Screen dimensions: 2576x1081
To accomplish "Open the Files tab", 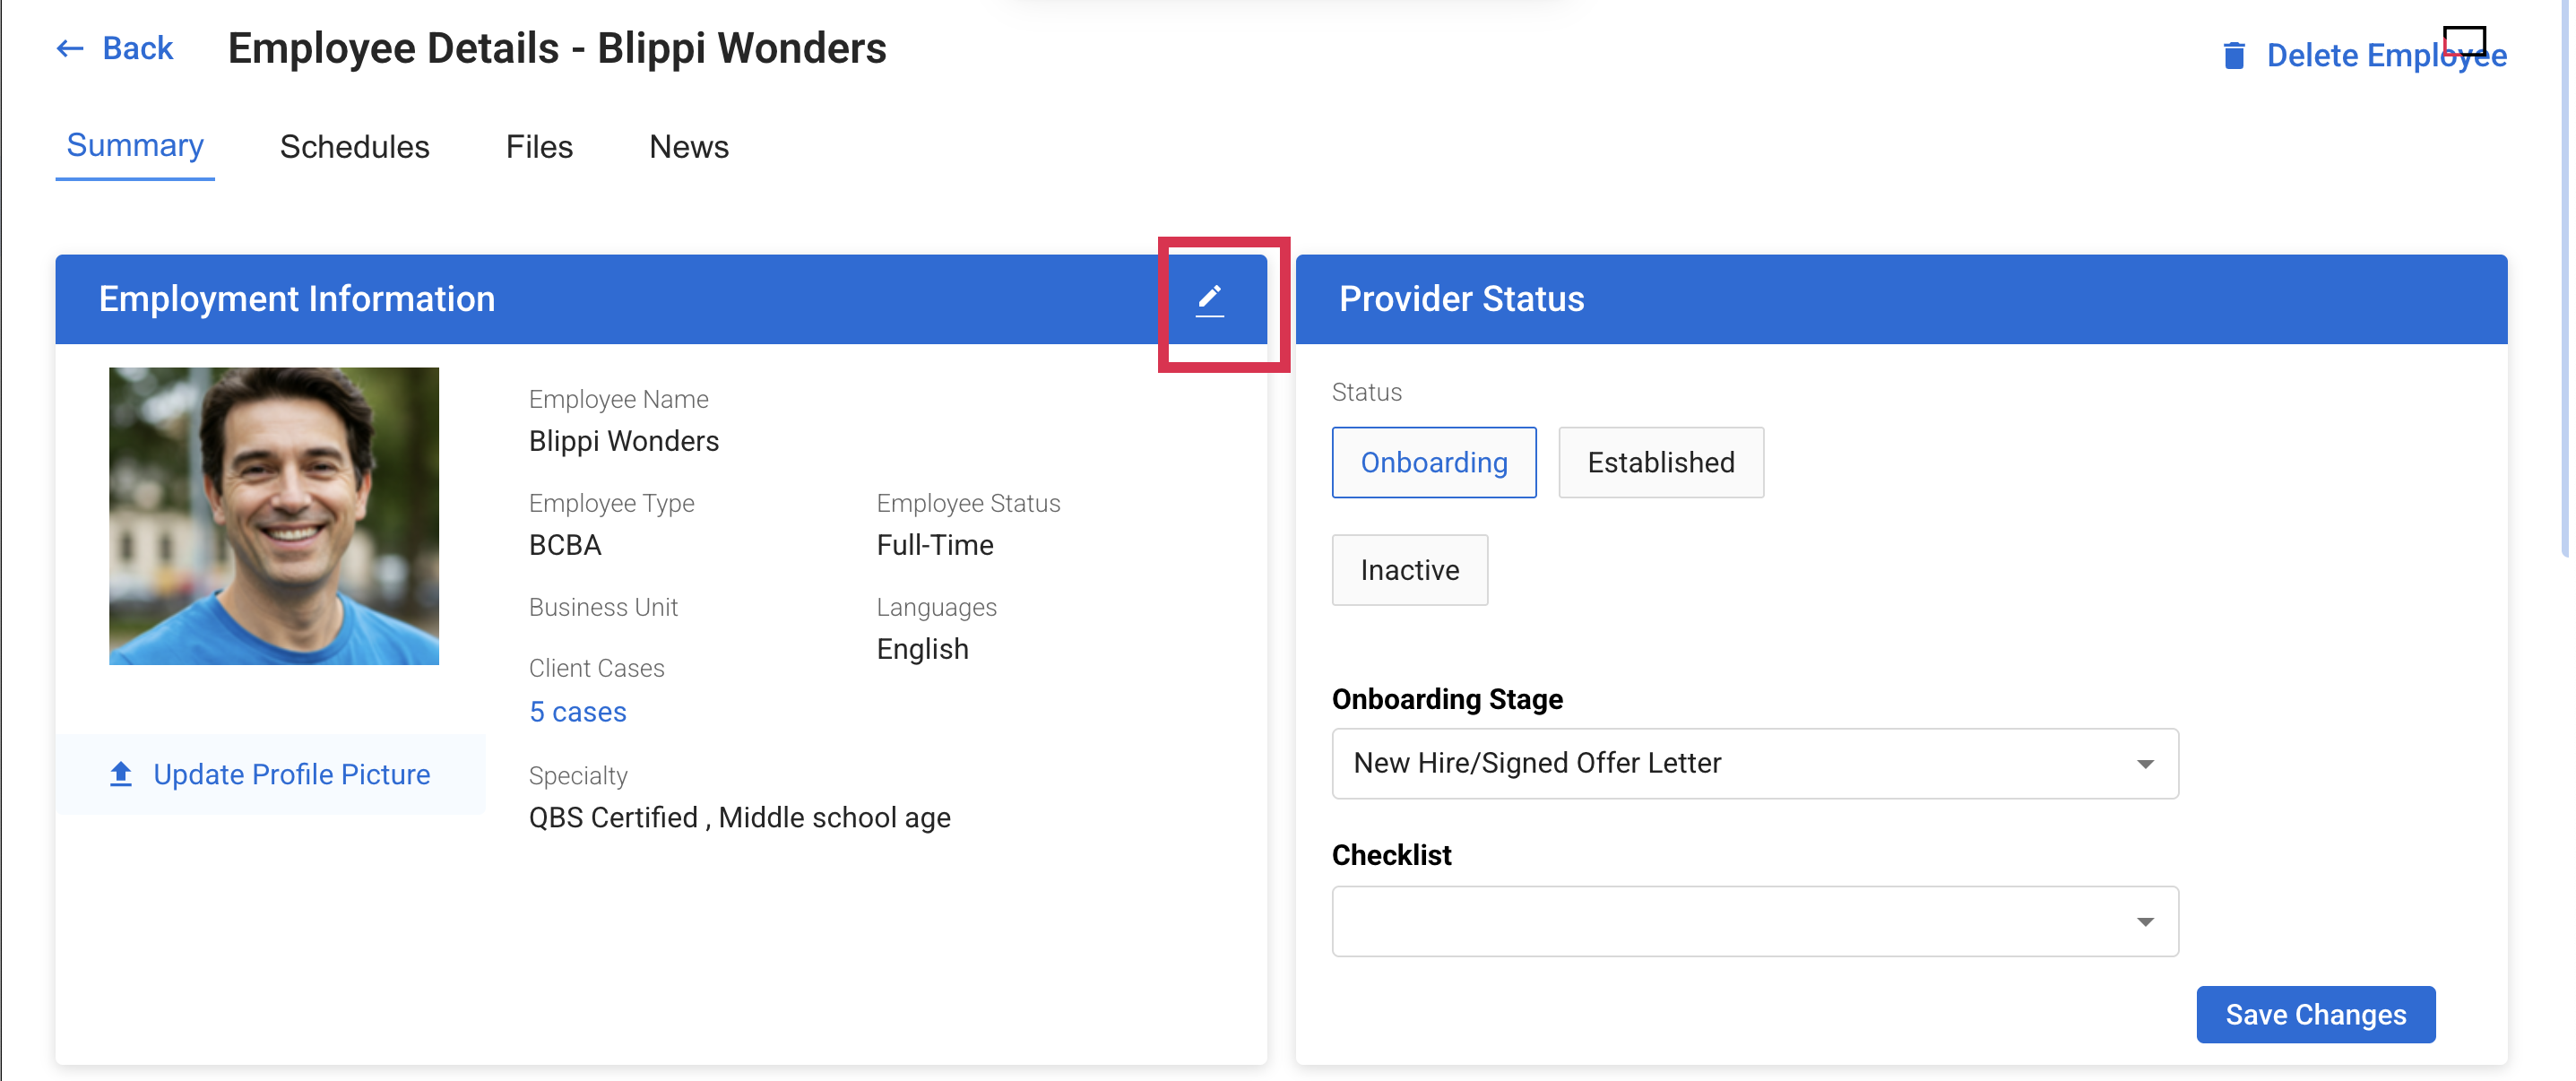I will pyautogui.click(x=539, y=147).
